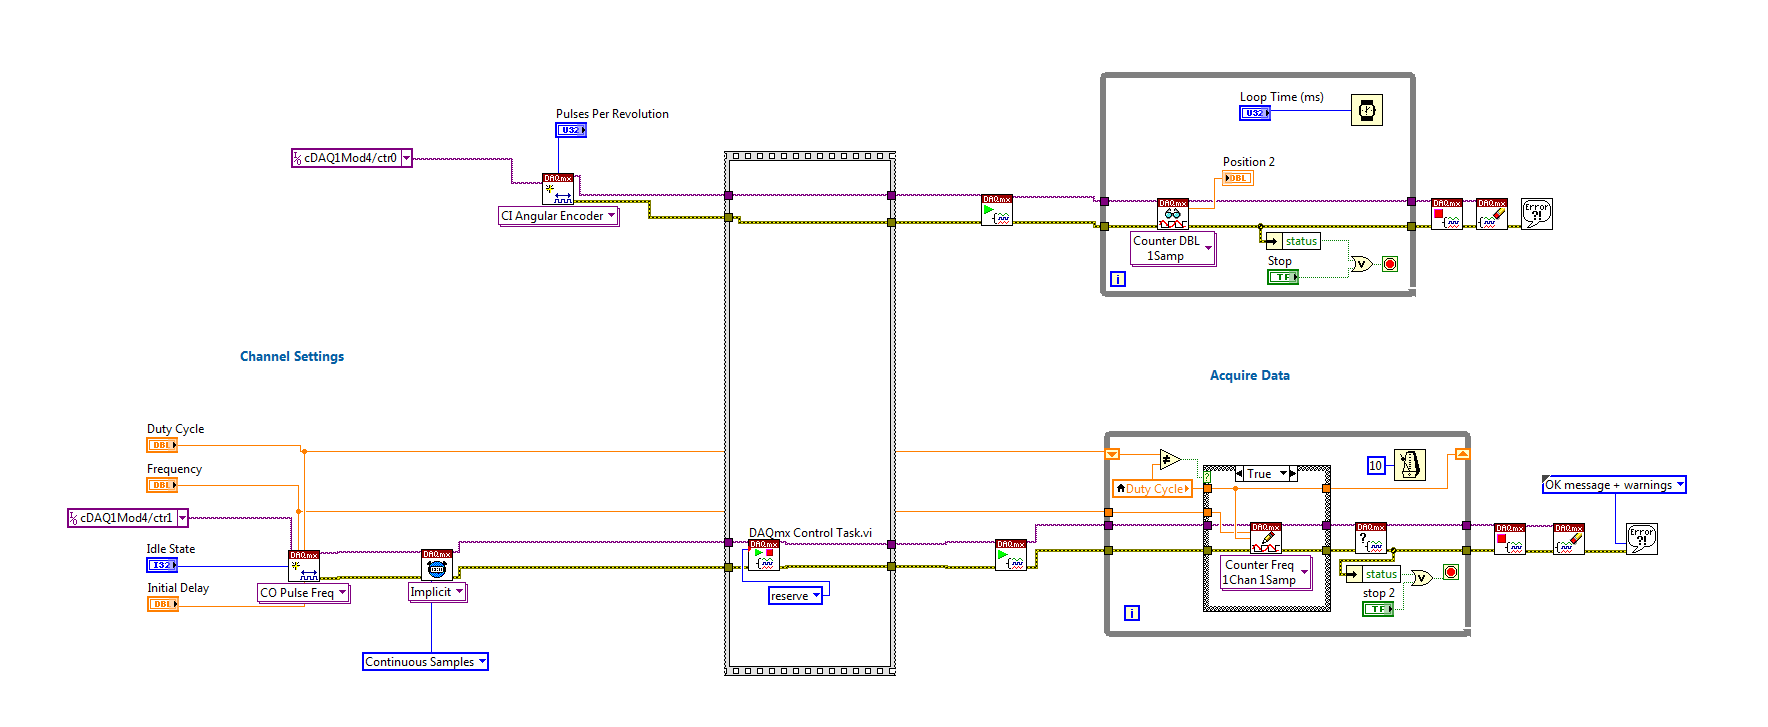Click the upper loop's red conditional stop terminal
Screen dimensions: 1768x727
coord(1390,264)
